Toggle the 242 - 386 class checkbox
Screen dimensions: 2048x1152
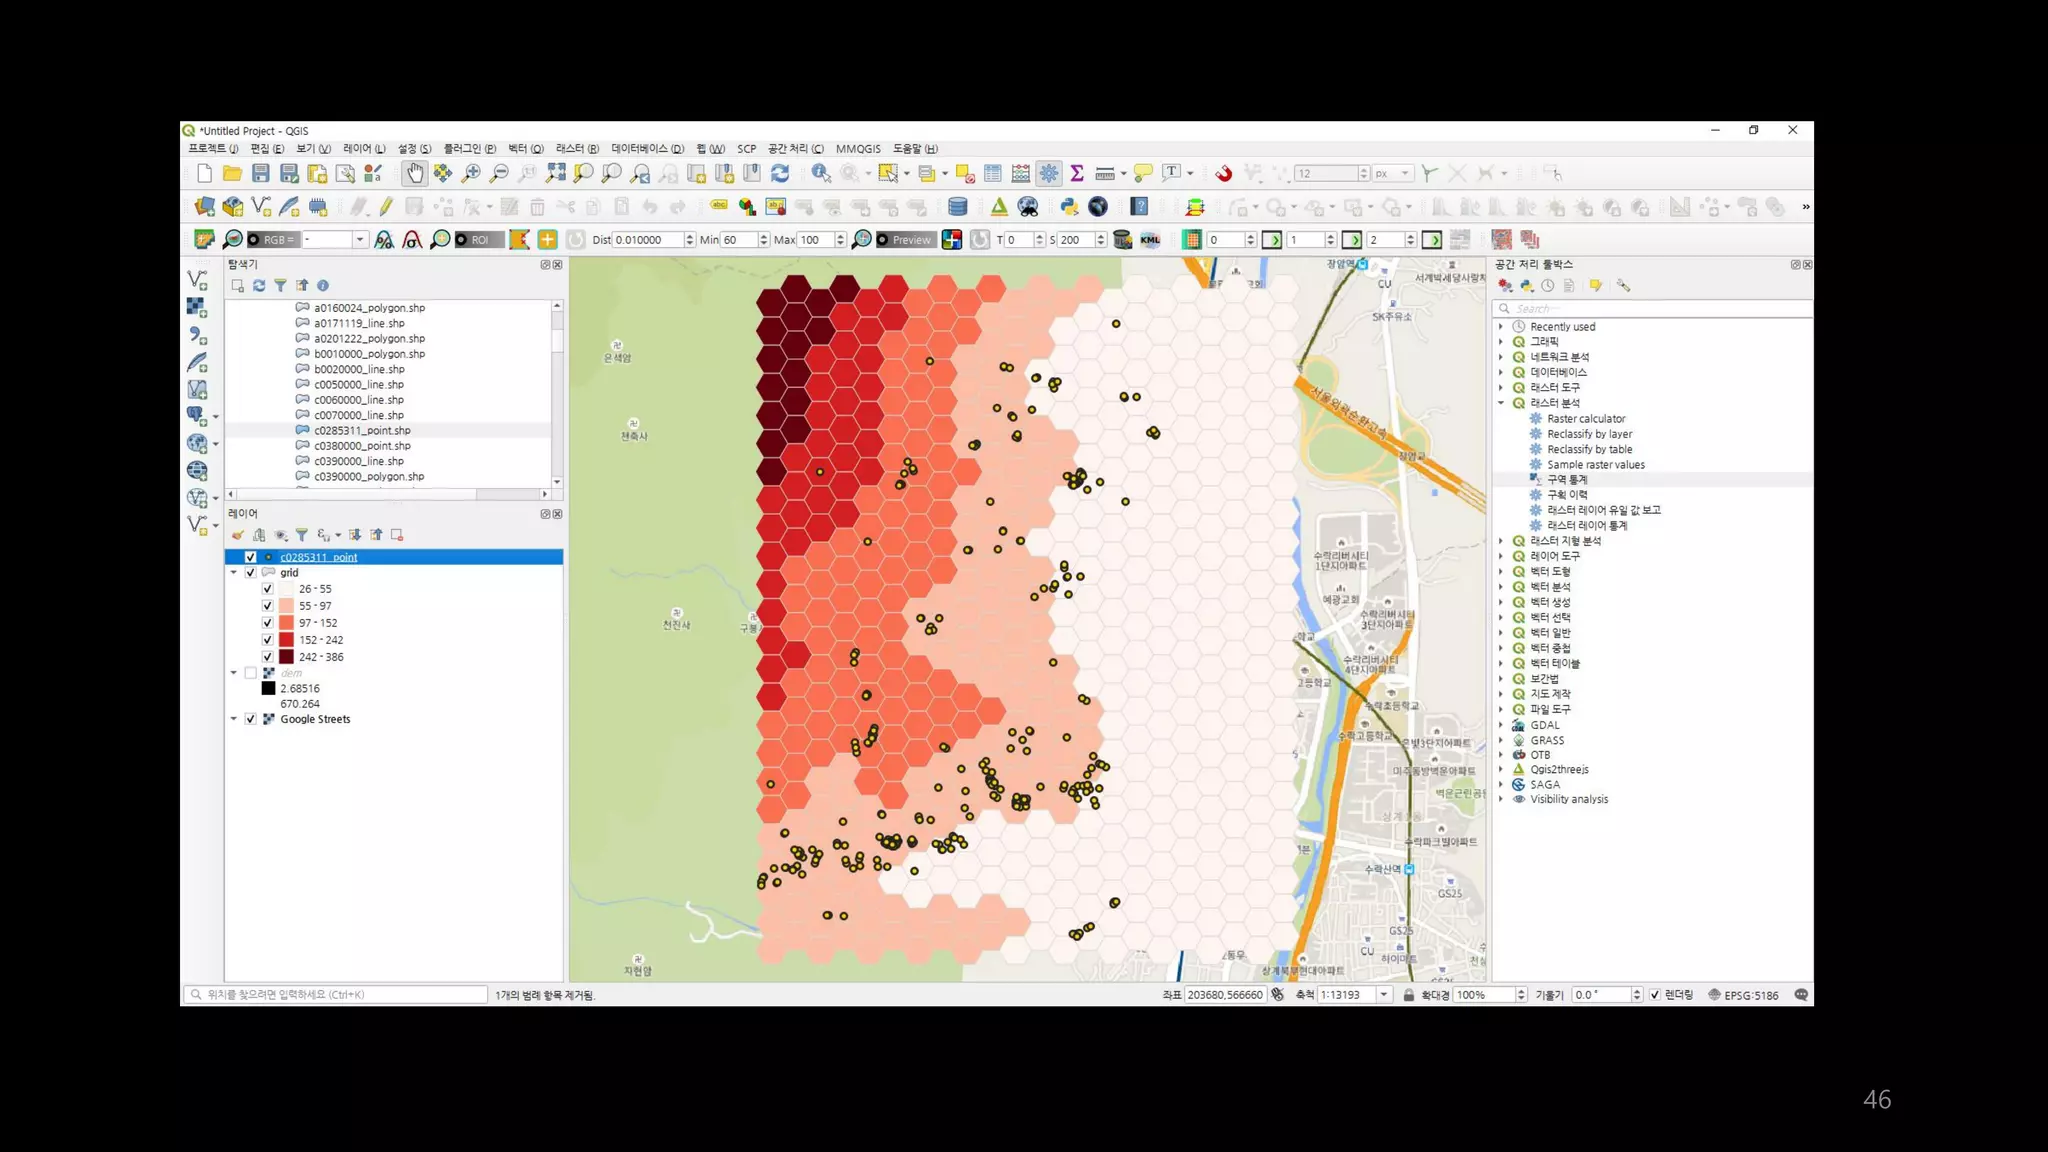point(267,657)
